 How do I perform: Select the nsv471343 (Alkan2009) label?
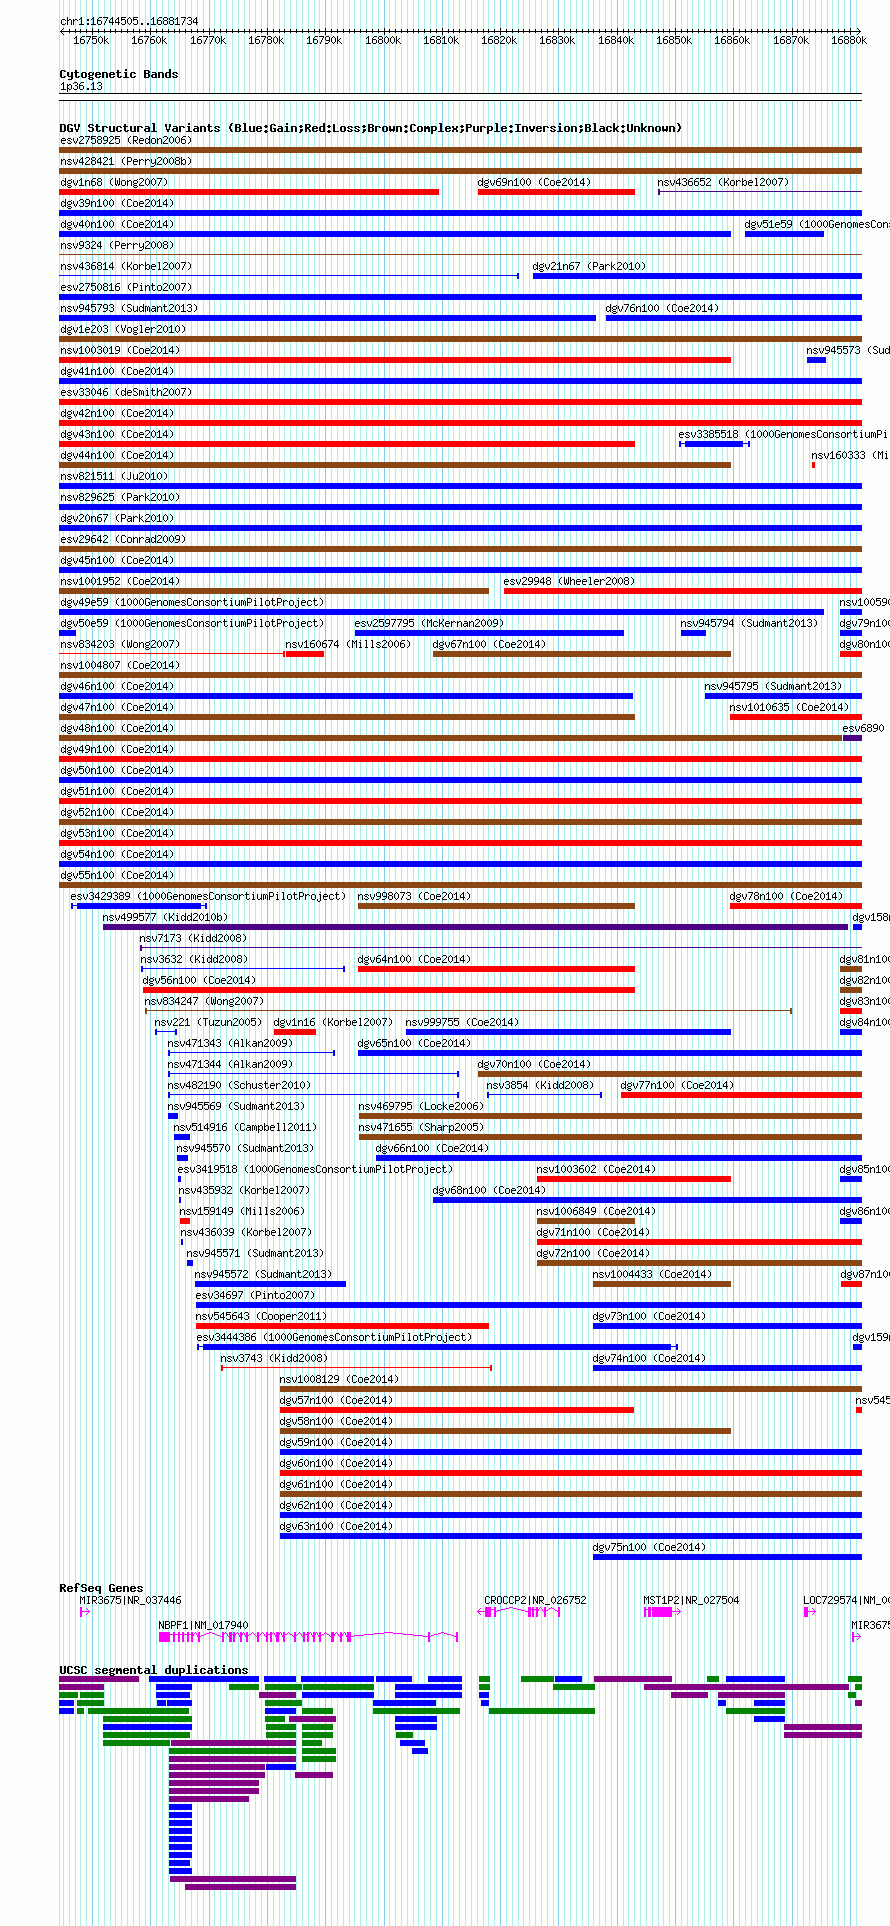point(230,1043)
